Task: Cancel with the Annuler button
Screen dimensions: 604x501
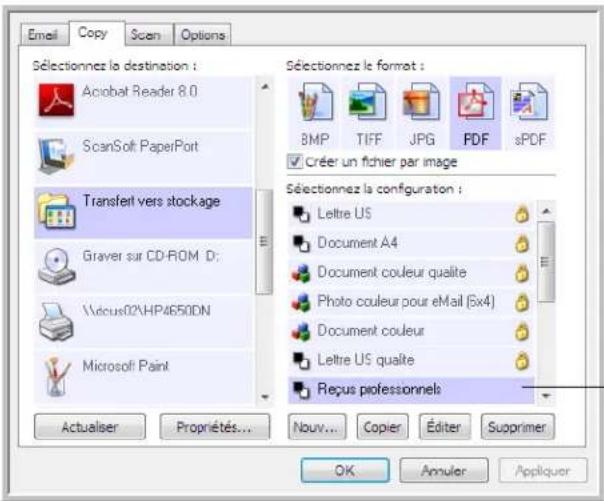Action: coord(444,470)
